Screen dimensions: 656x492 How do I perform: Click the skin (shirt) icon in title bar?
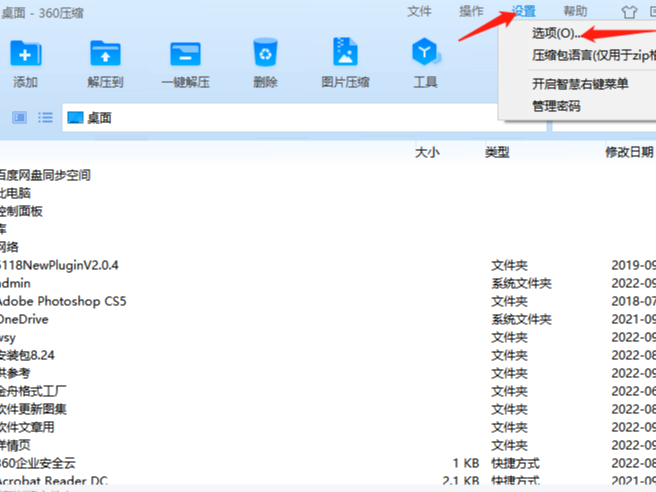[x=629, y=12]
